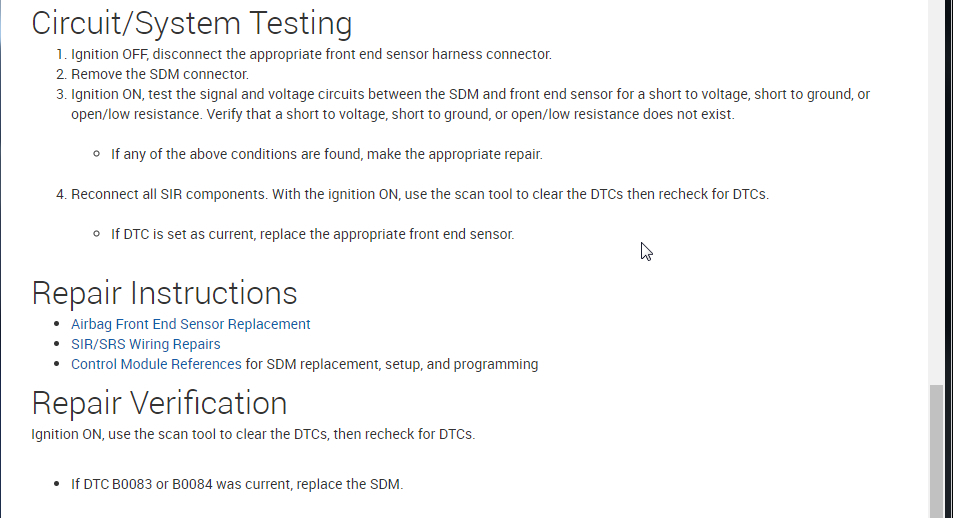The height and width of the screenshot is (518, 953).
Task: Open the Airbag Front End Sensor Replacement link
Action: pos(190,324)
